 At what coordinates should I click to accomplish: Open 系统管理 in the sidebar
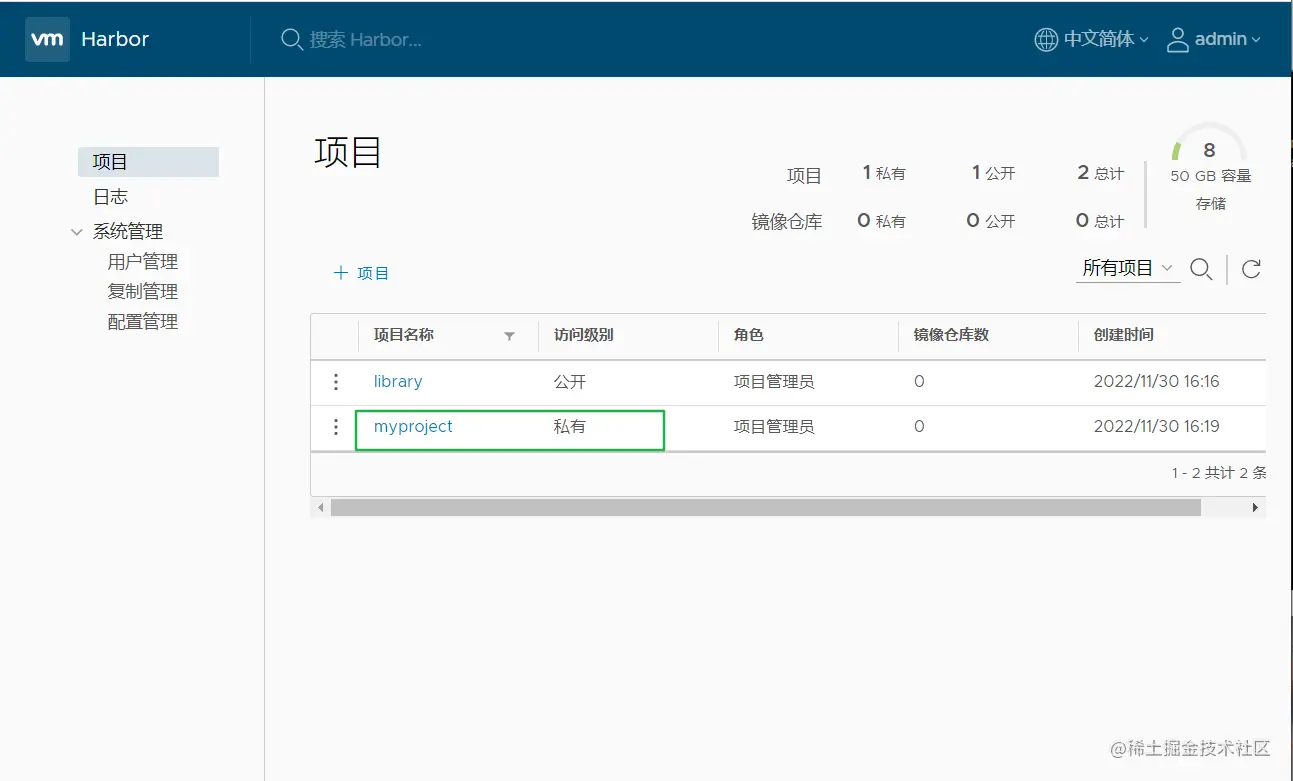pyautogui.click(x=128, y=231)
